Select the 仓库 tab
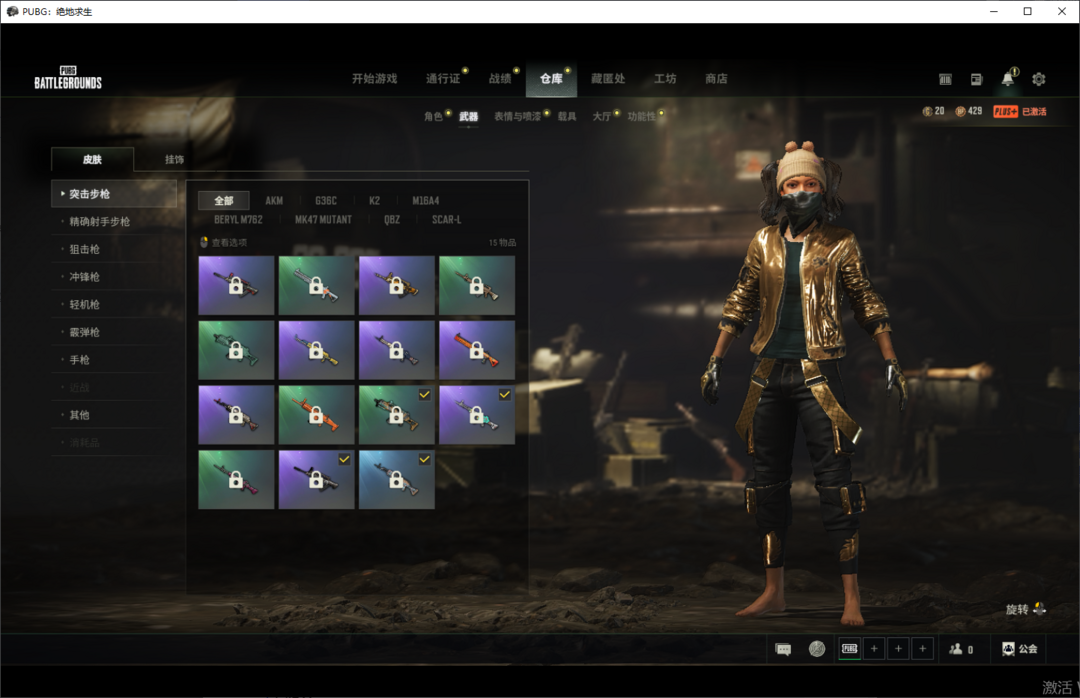 coord(551,79)
